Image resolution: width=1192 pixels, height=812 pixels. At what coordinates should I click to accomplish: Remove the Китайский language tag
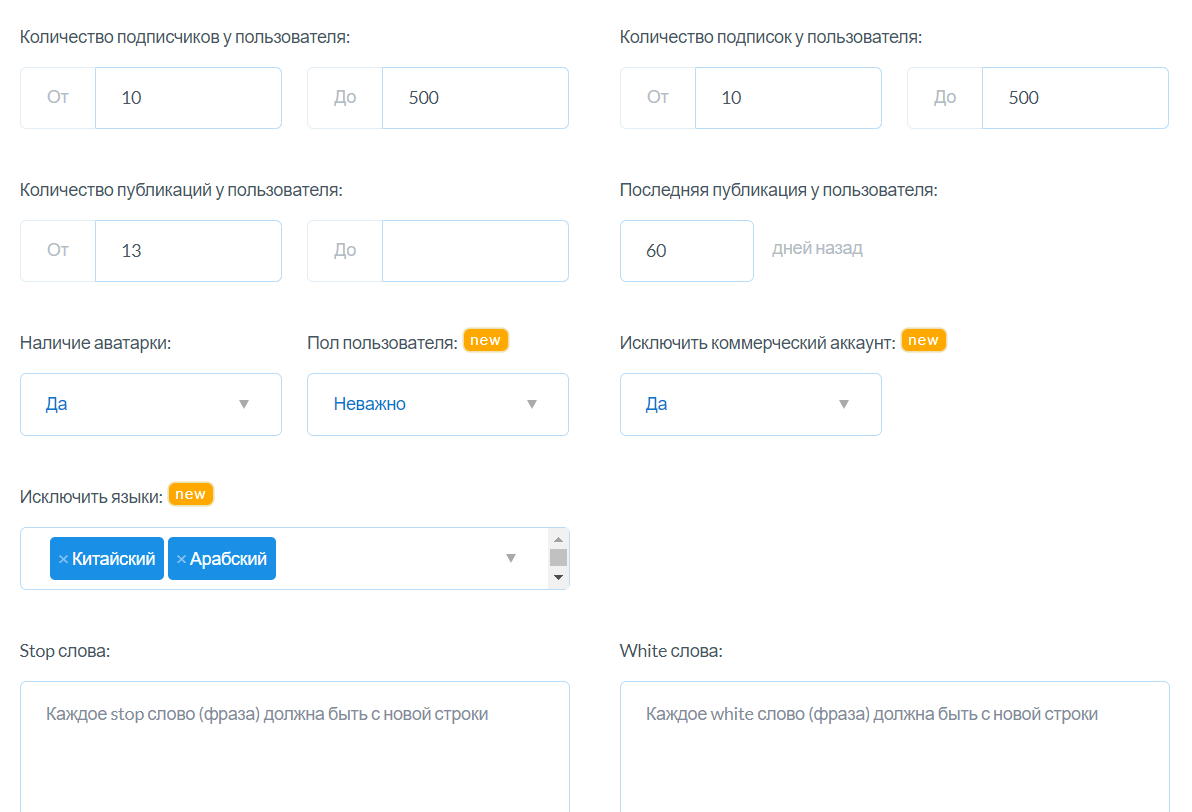[63, 559]
